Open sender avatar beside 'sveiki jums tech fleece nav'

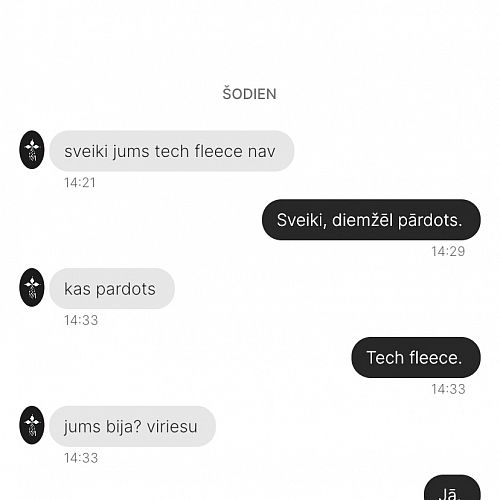(x=32, y=150)
